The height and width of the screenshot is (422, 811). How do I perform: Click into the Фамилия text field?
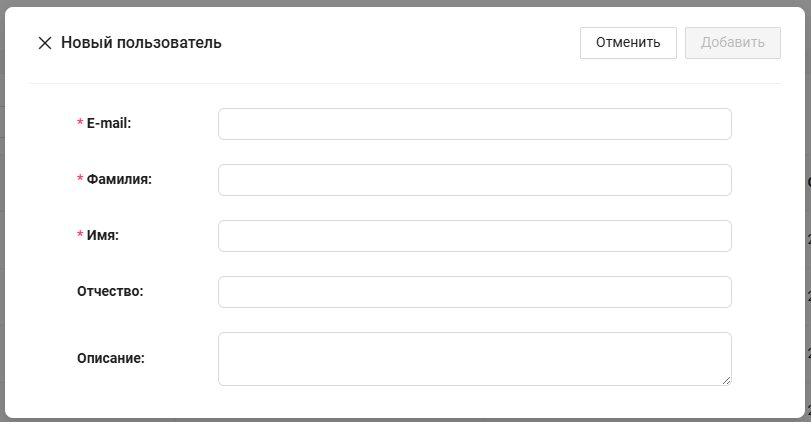[x=474, y=180]
